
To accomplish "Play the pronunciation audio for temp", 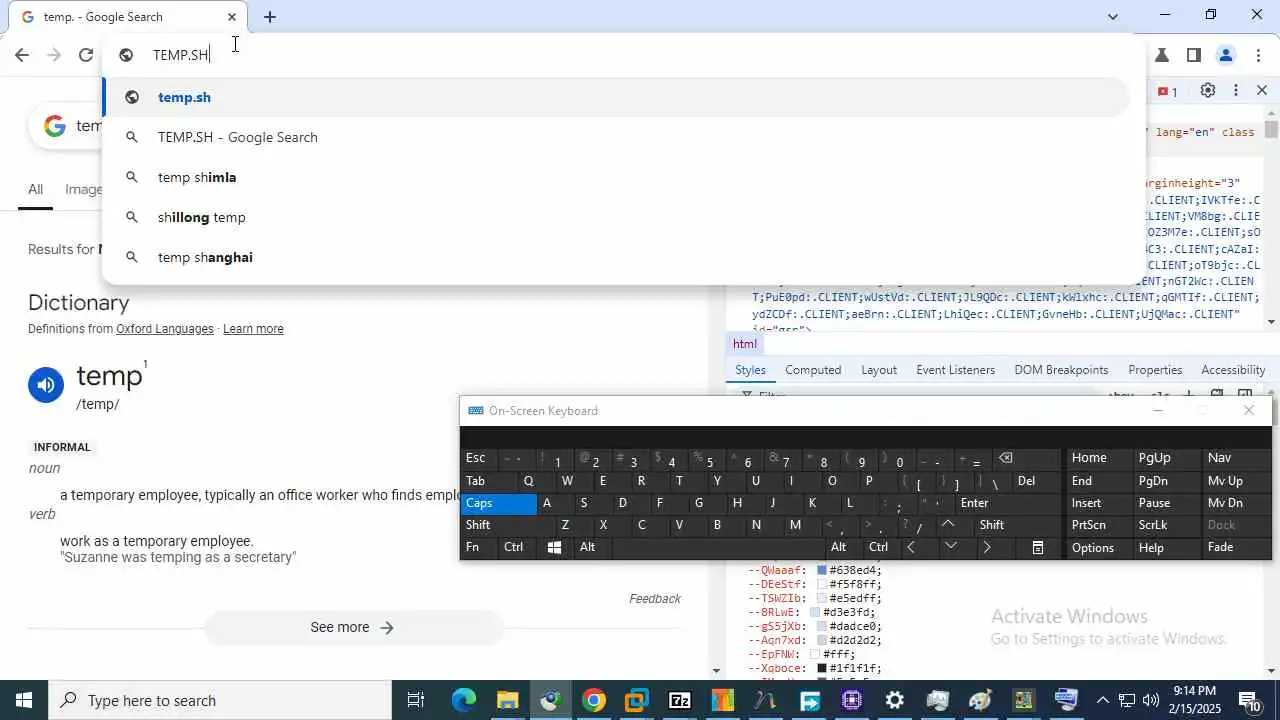I will click(46, 385).
